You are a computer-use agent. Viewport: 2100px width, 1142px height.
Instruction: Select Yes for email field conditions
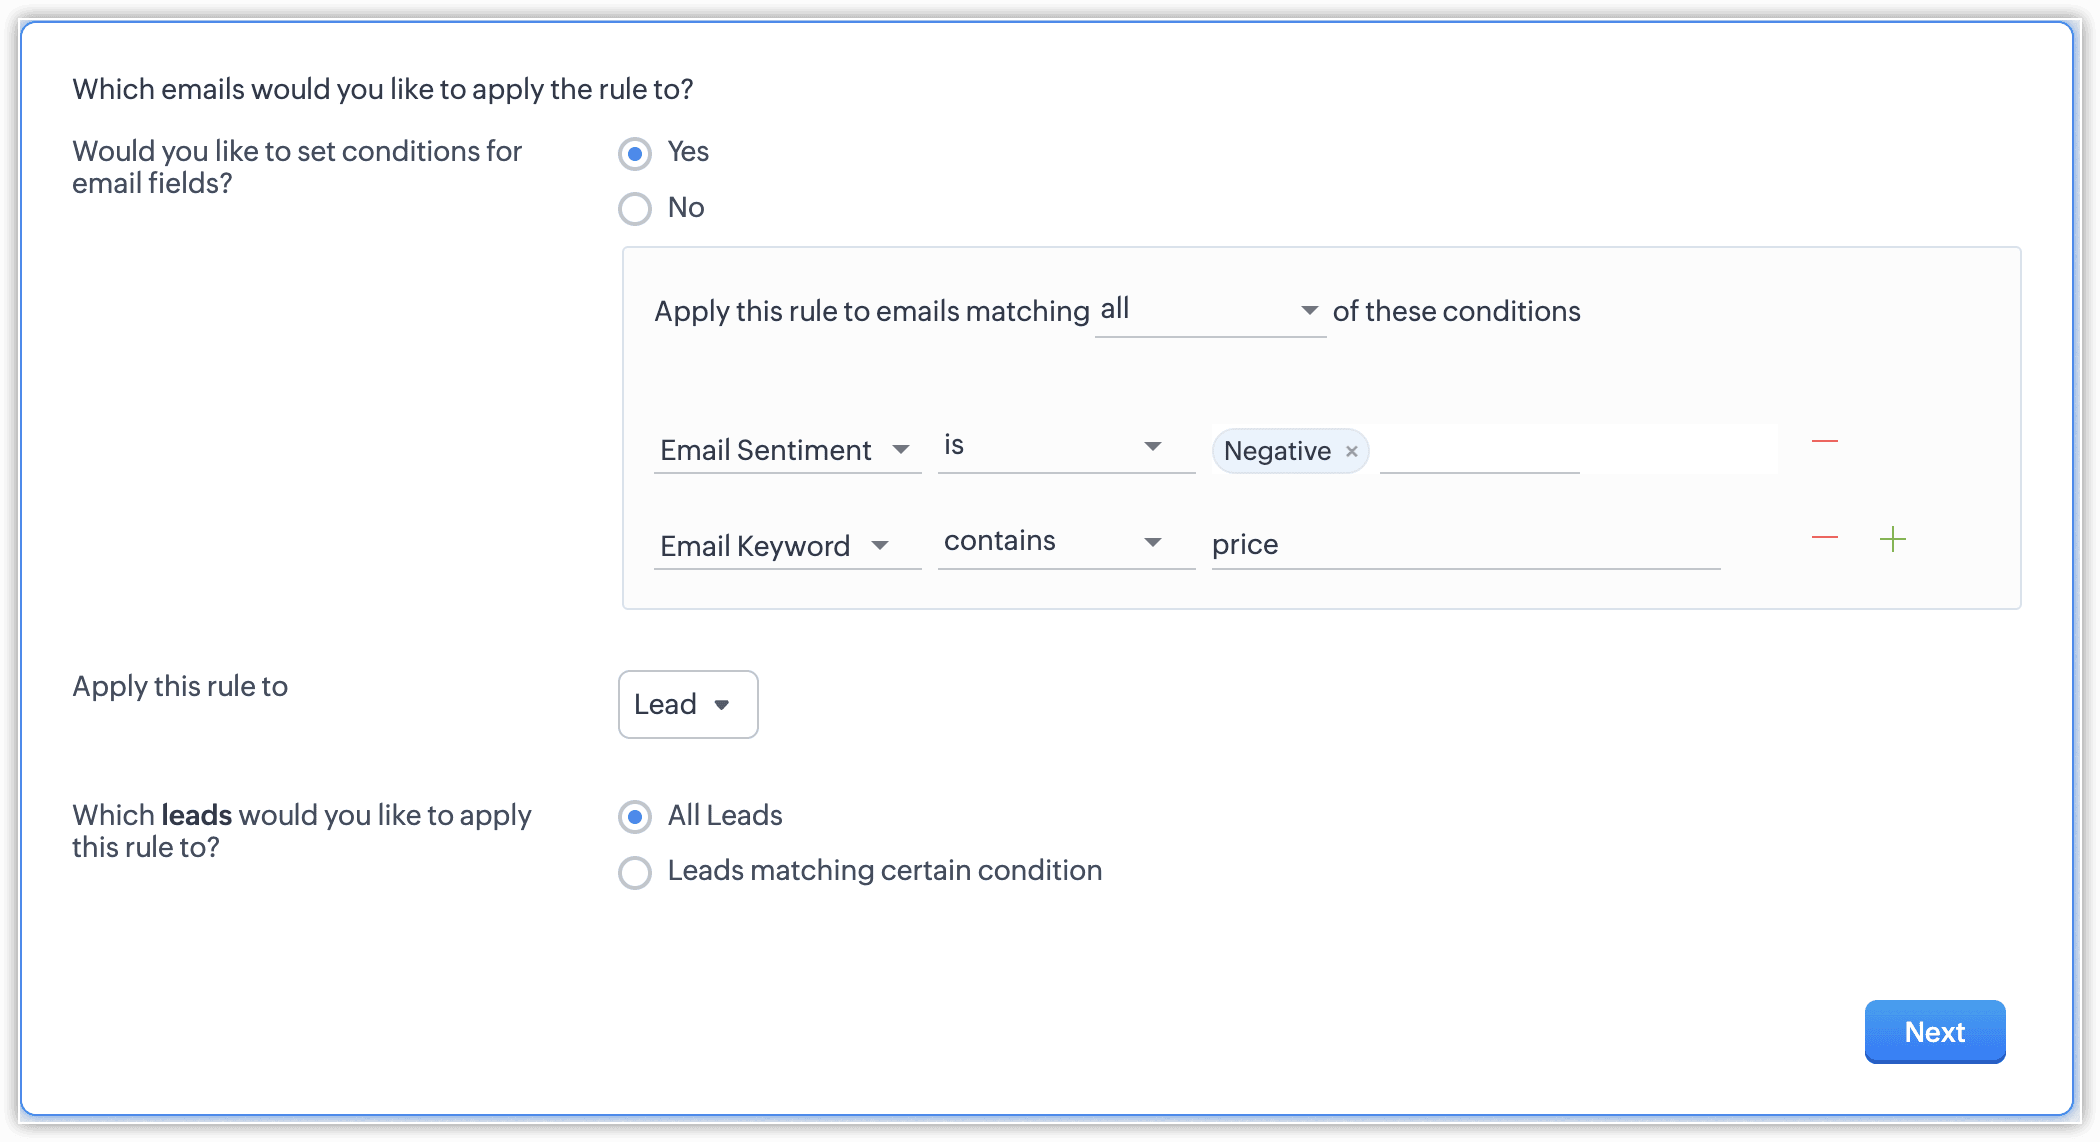coord(635,154)
